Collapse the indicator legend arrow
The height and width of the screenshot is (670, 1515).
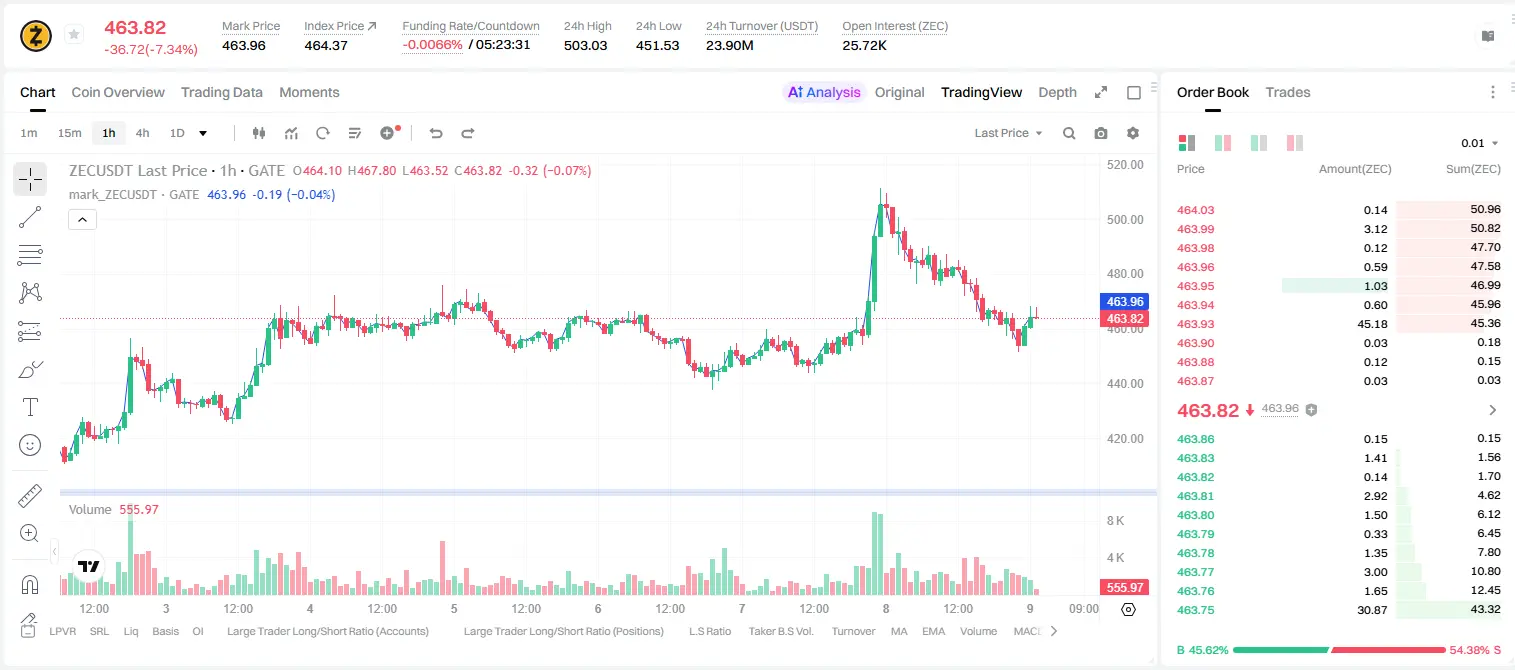point(82,219)
